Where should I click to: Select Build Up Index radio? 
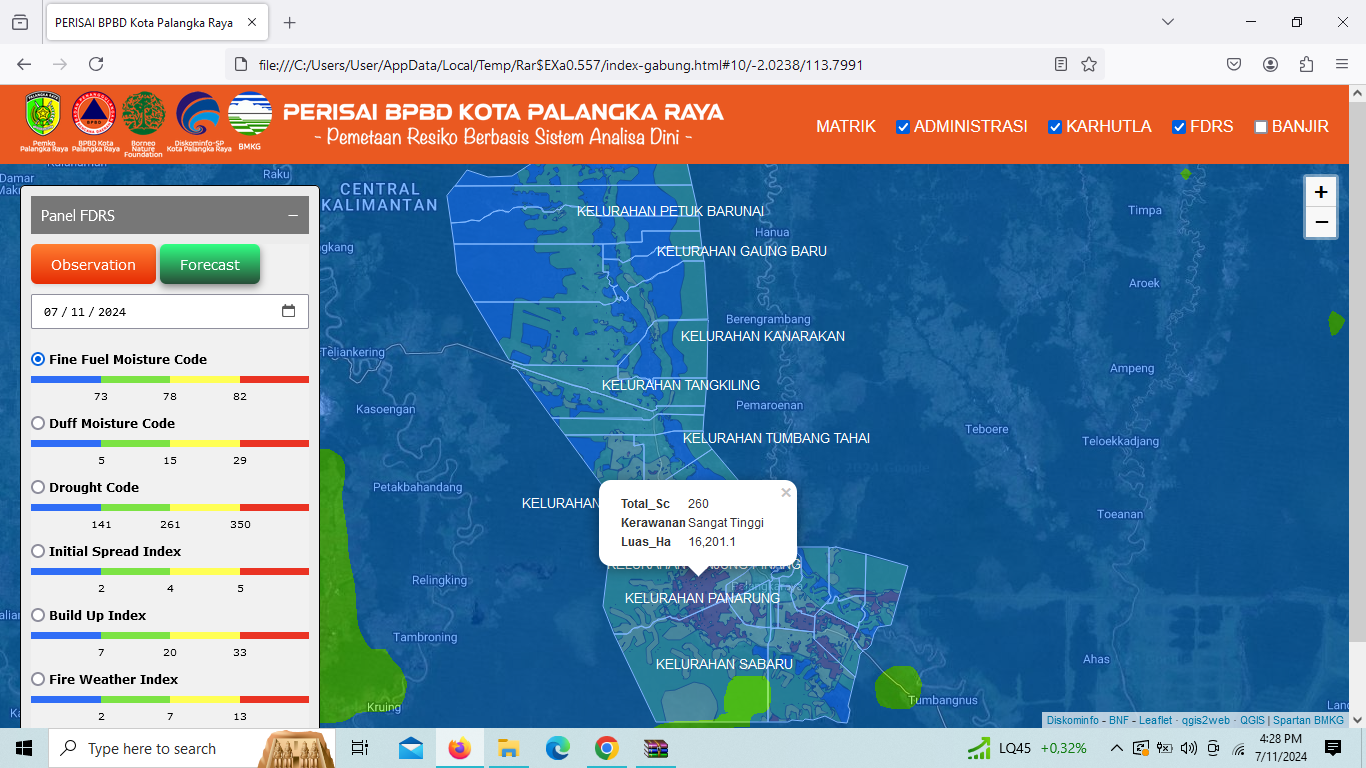tap(39, 615)
